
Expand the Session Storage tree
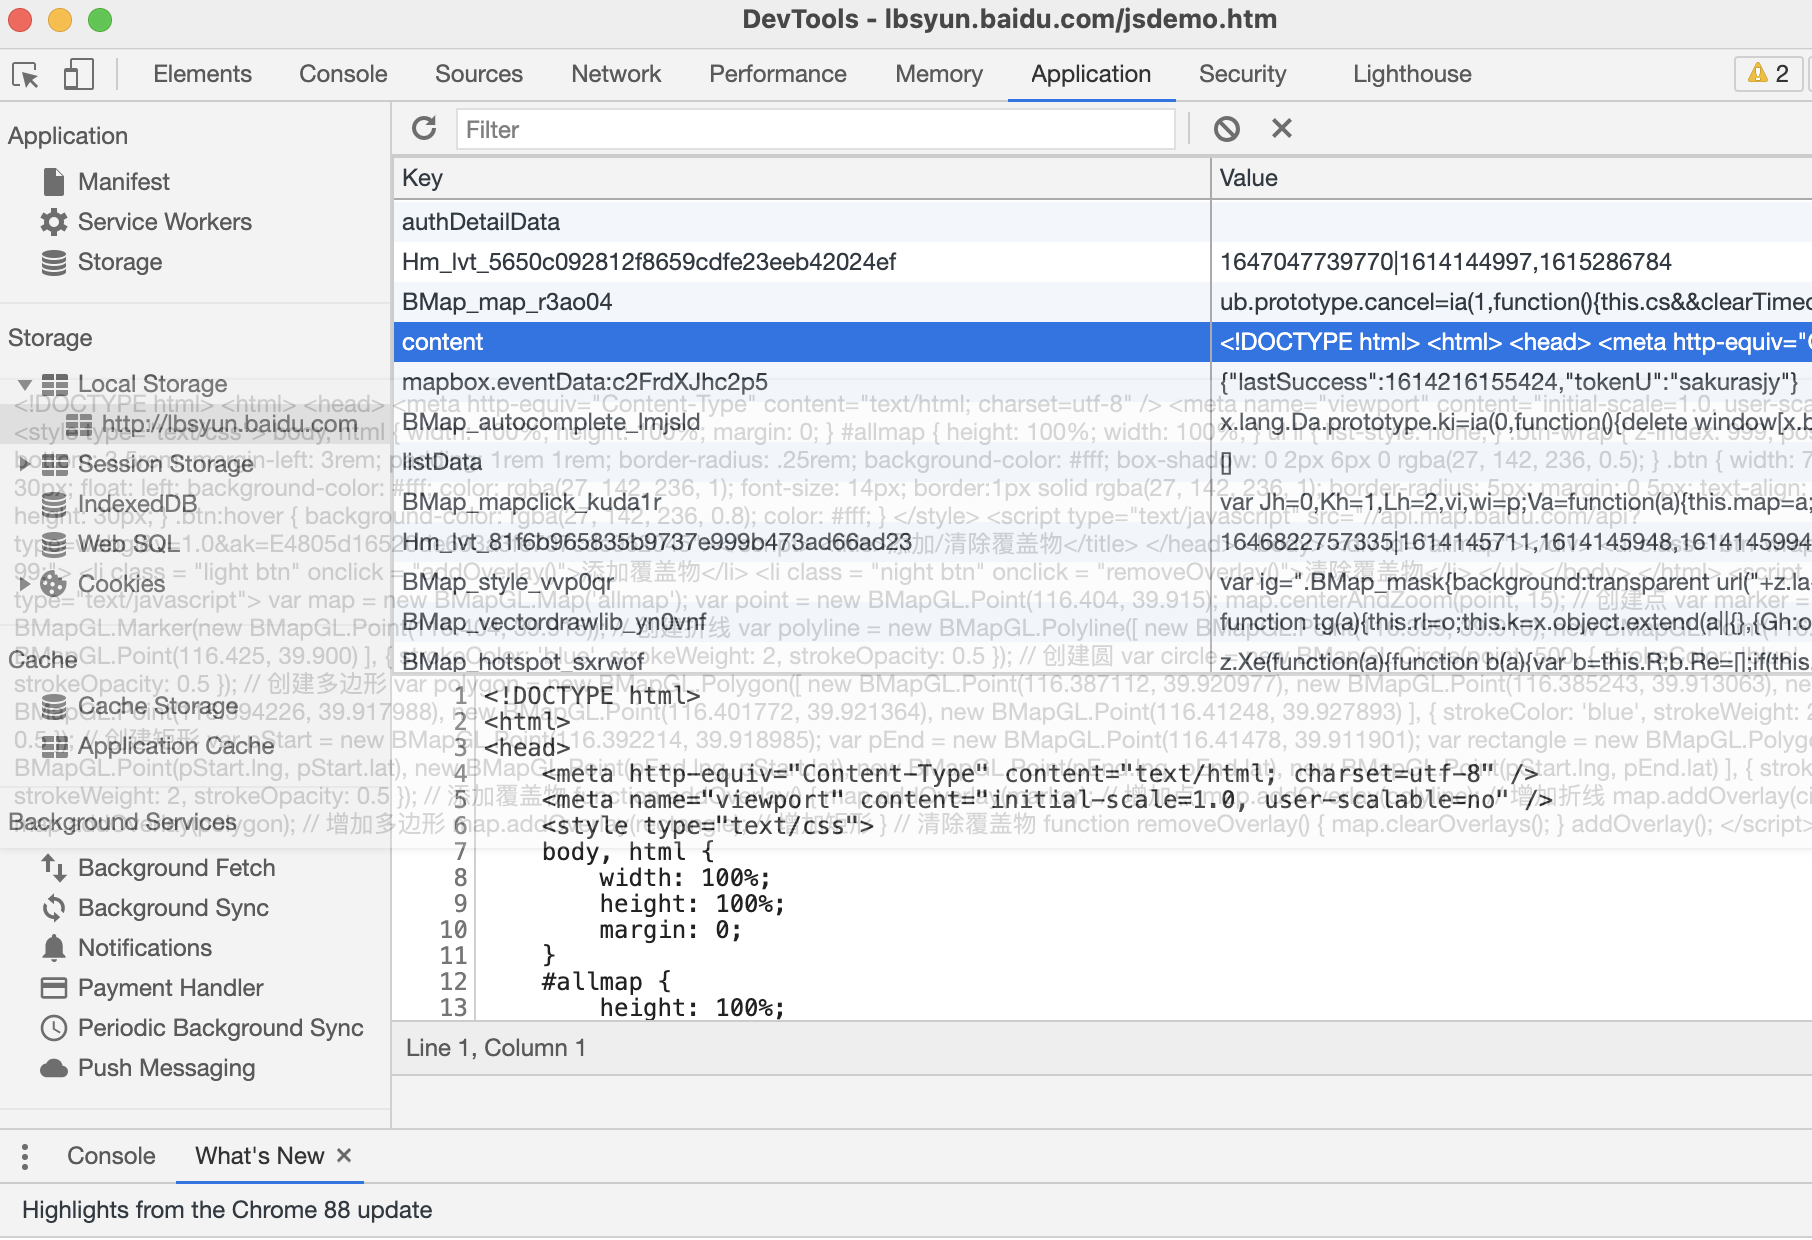pyautogui.click(x=25, y=464)
